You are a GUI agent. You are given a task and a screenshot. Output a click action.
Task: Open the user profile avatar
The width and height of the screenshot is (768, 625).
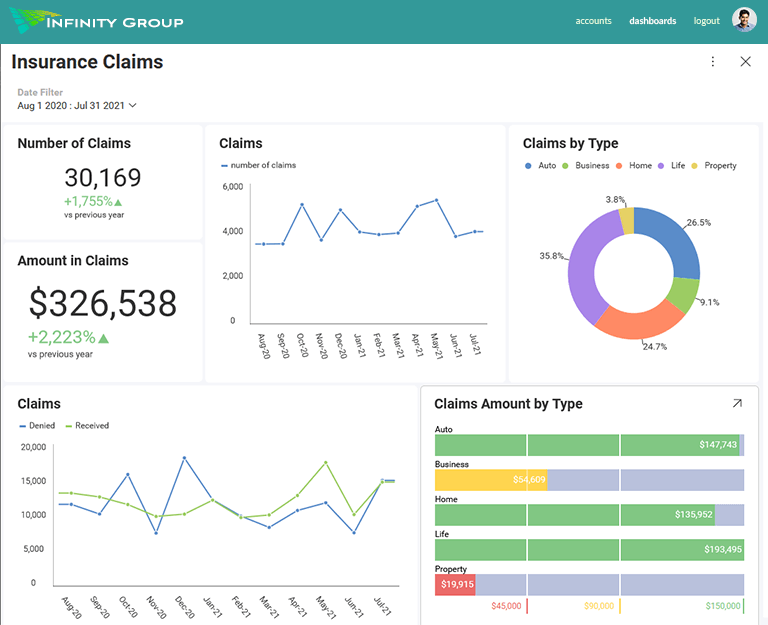point(744,21)
